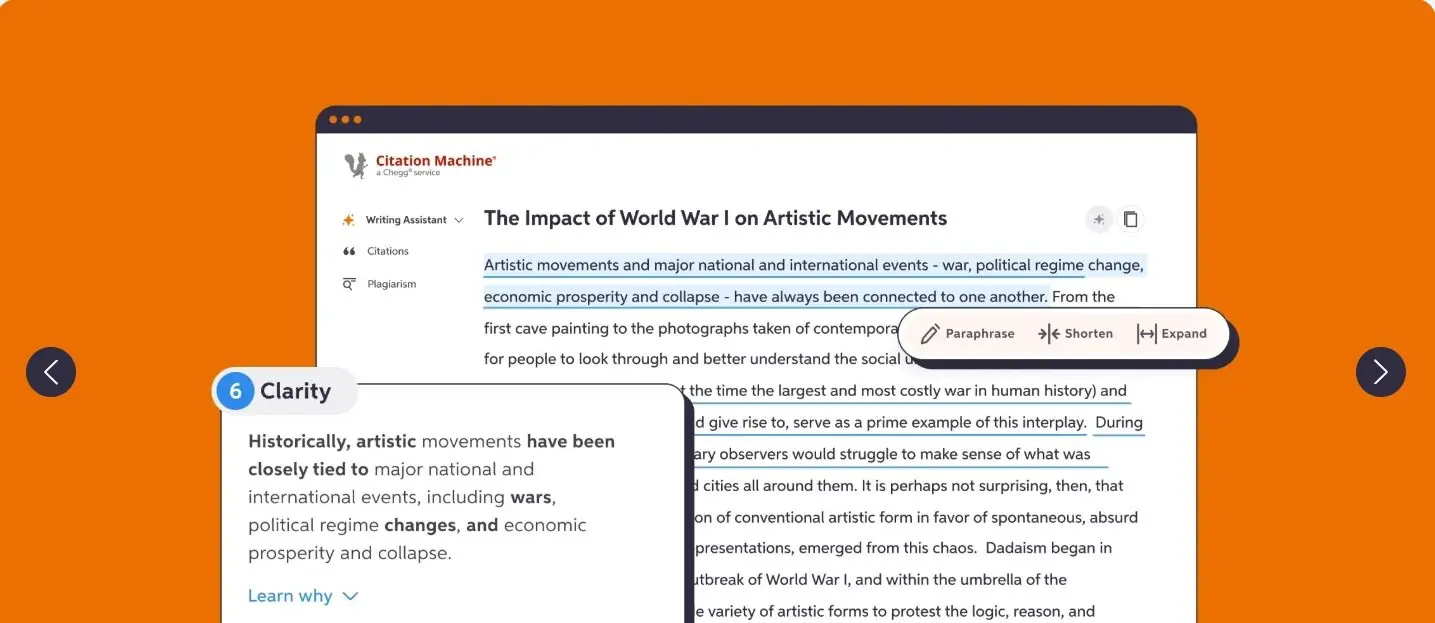Copy the document using the copy icon

coord(1131,219)
